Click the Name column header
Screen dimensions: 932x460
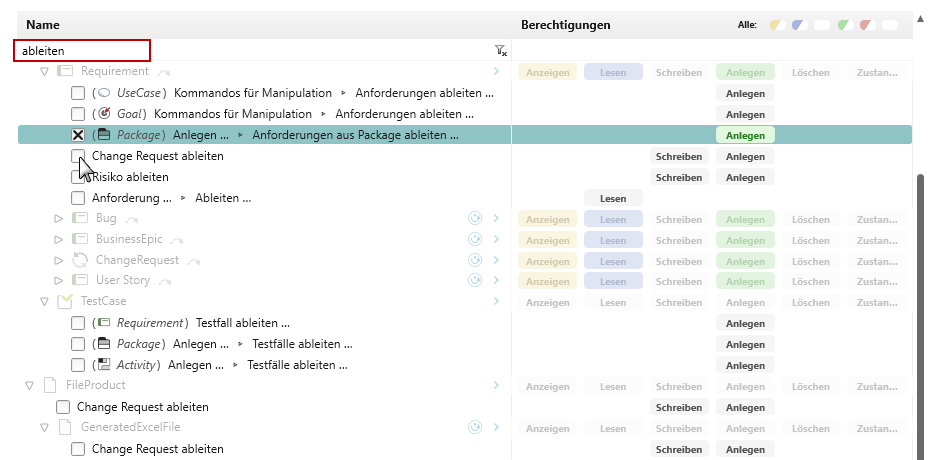point(43,24)
